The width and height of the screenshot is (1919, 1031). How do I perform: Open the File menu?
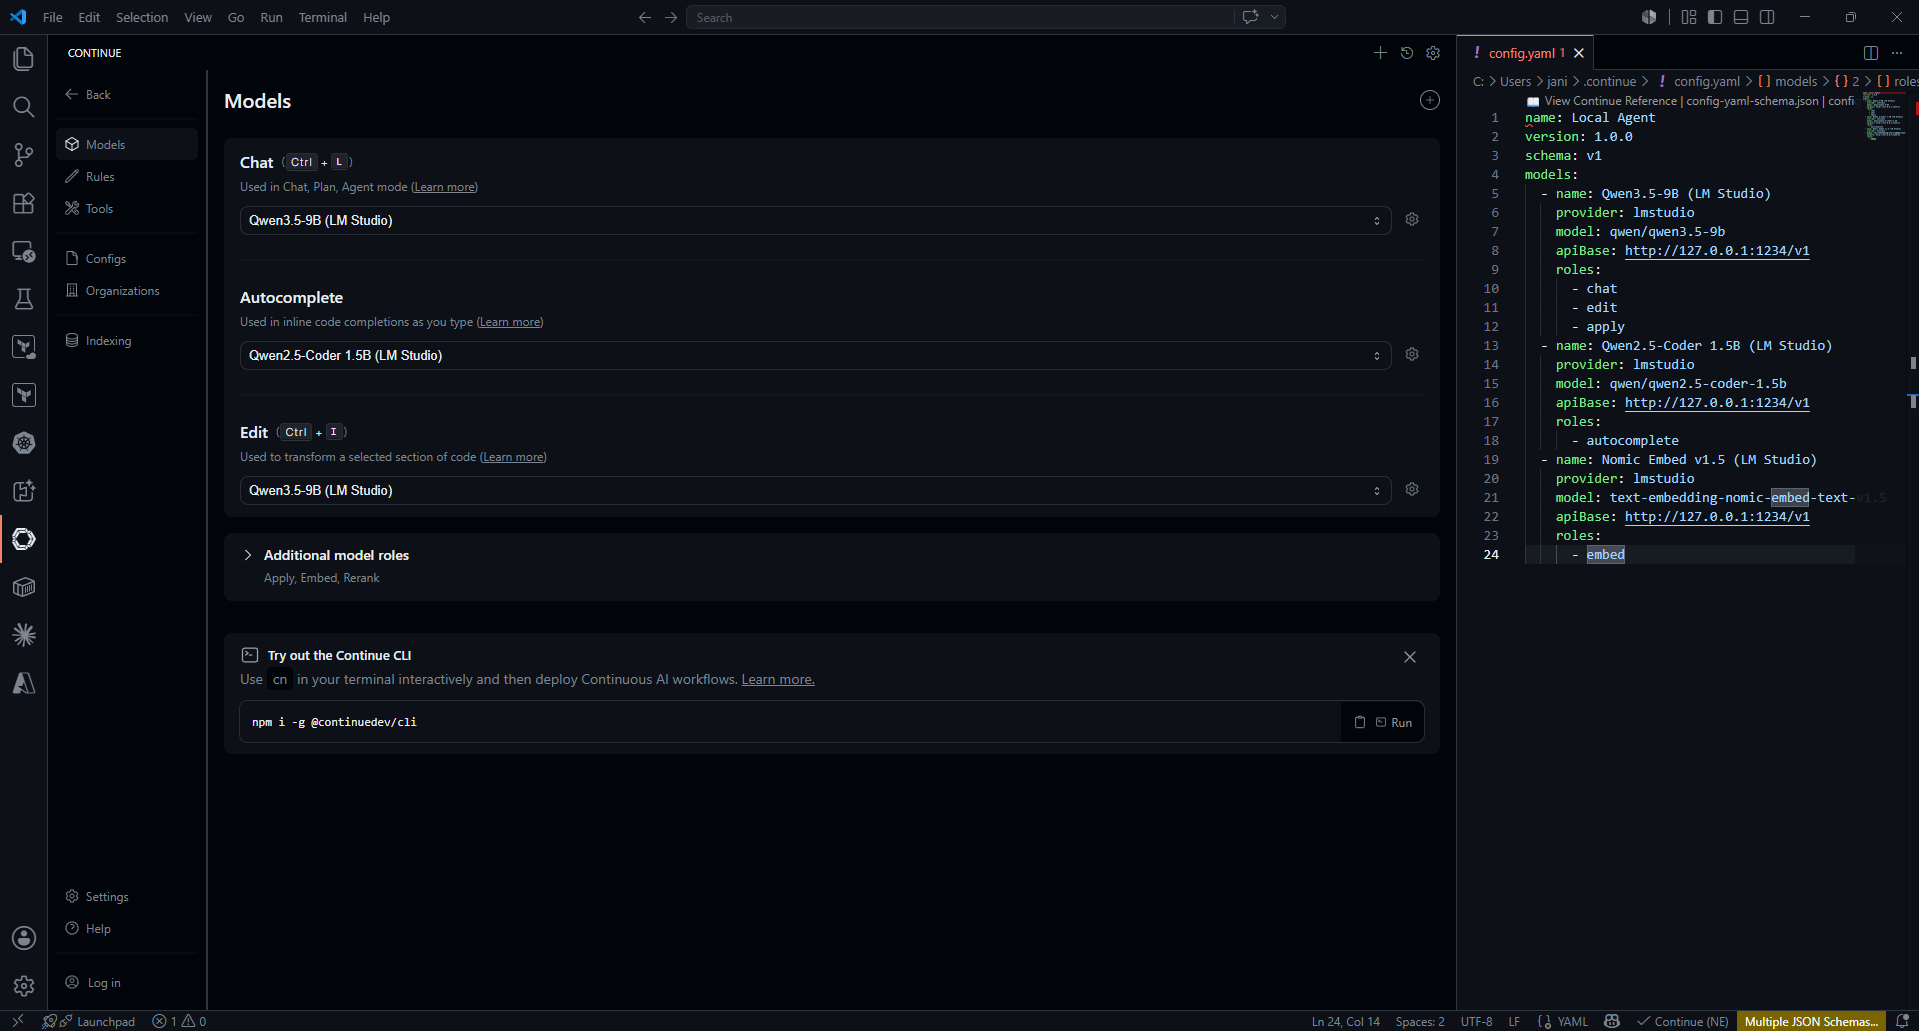[53, 17]
